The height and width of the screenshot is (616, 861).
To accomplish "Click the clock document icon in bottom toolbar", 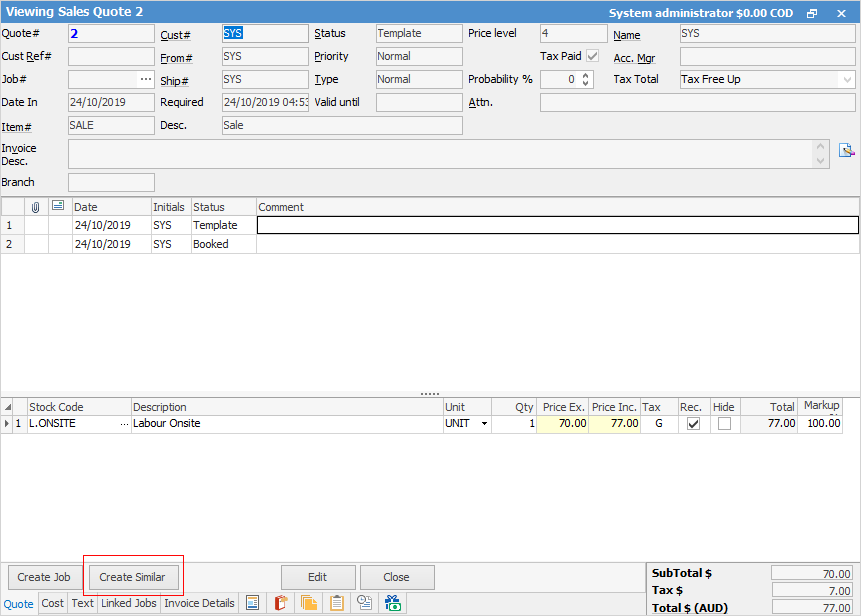I will pos(365,603).
